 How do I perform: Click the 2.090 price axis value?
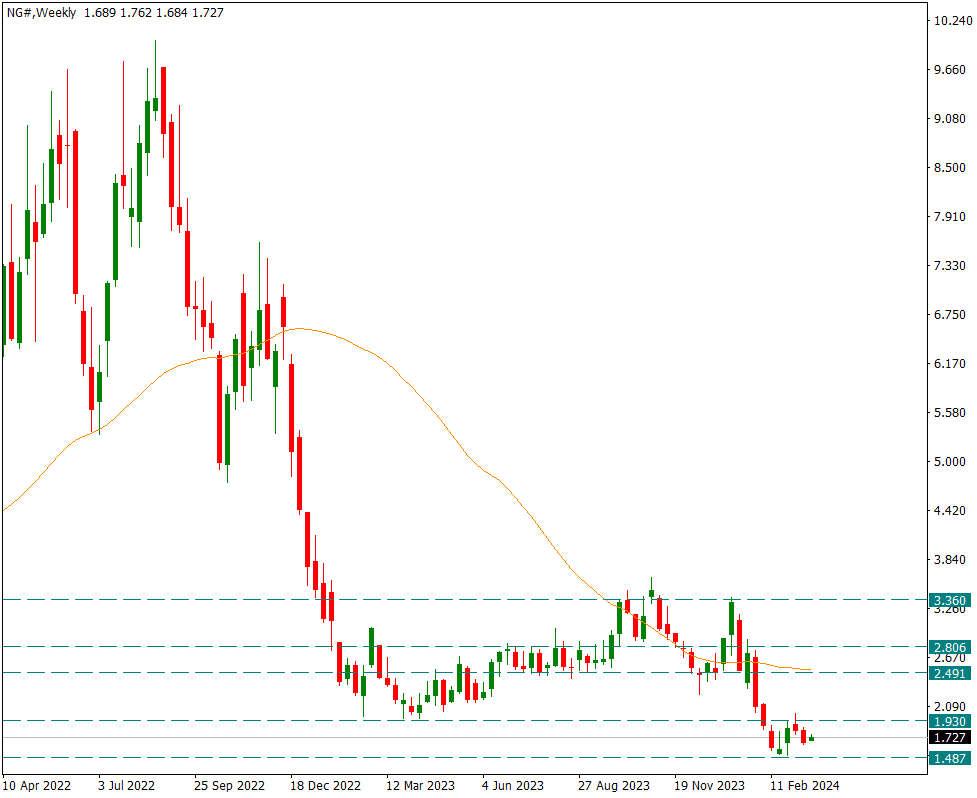(950, 706)
